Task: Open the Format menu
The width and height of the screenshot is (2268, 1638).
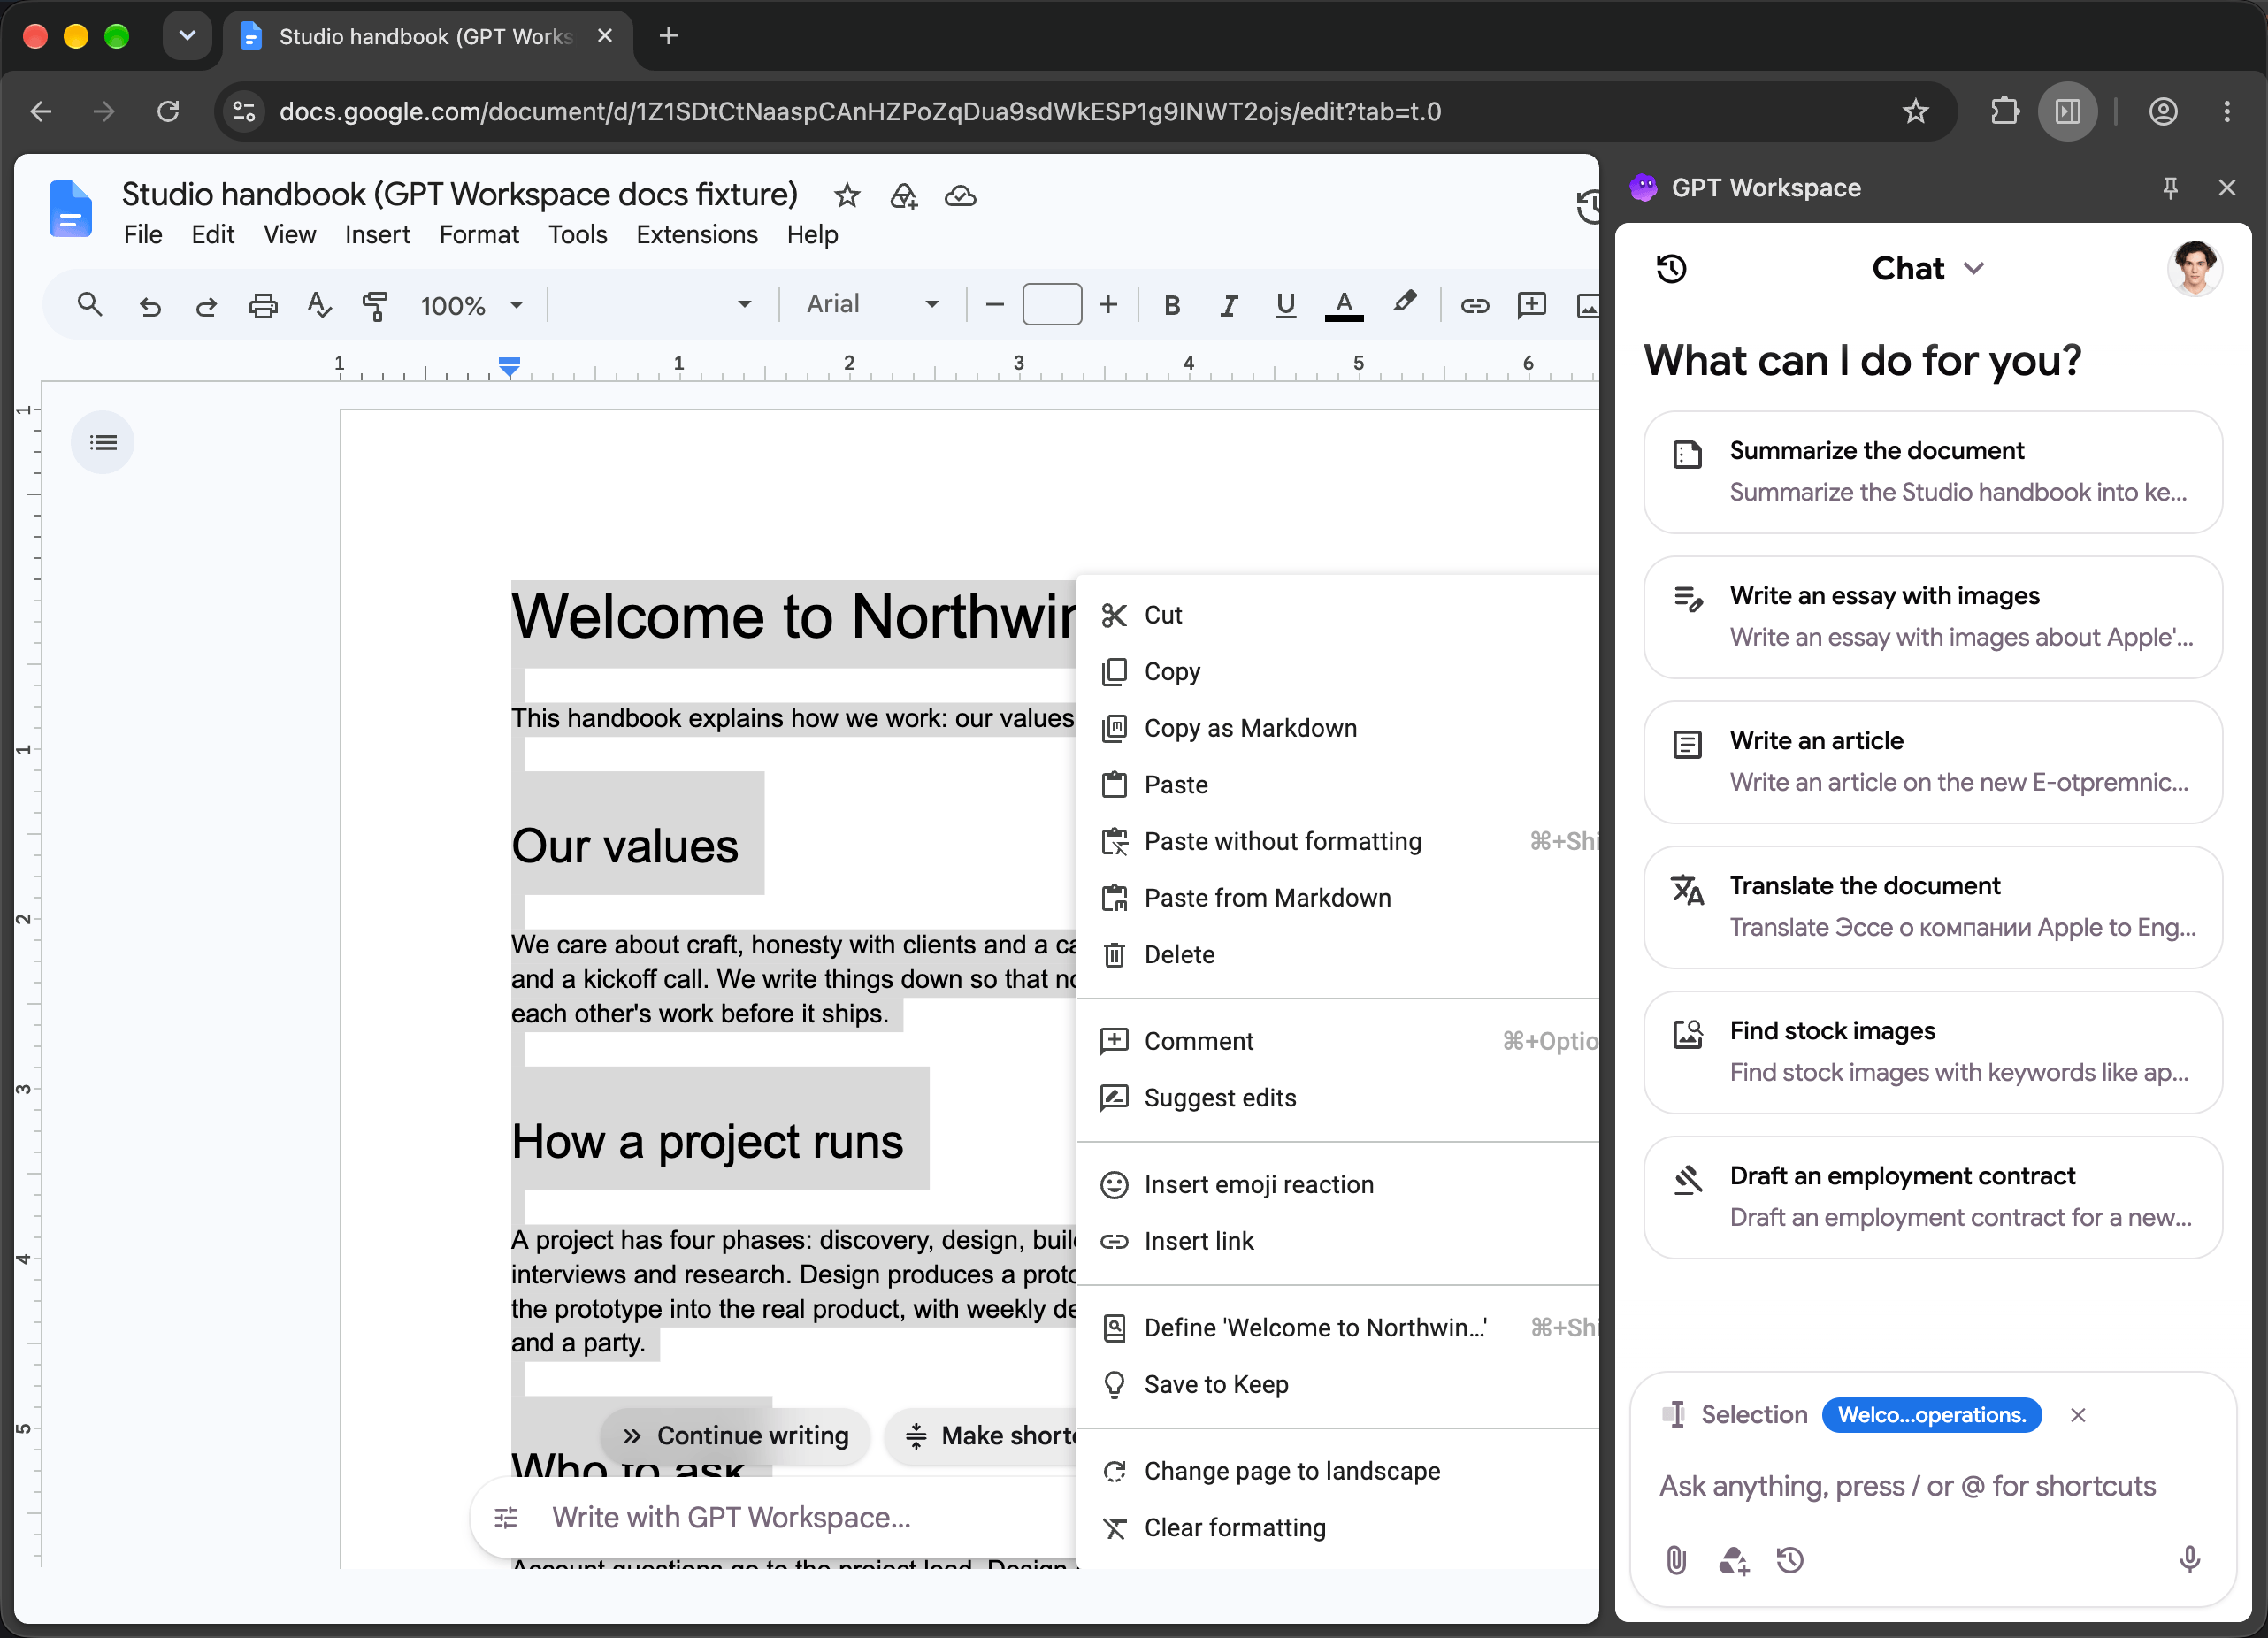Action: pos(479,234)
